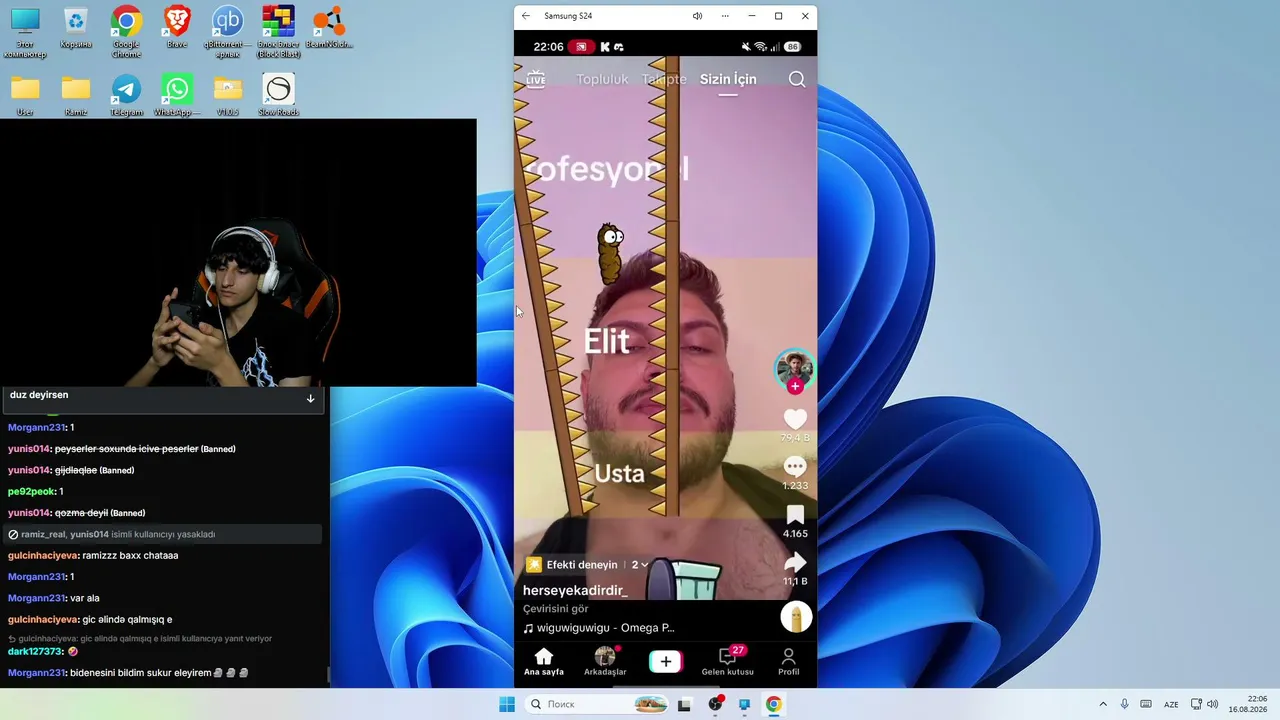Open Task View on the taskbar
1280x720 pixels.
685,704
